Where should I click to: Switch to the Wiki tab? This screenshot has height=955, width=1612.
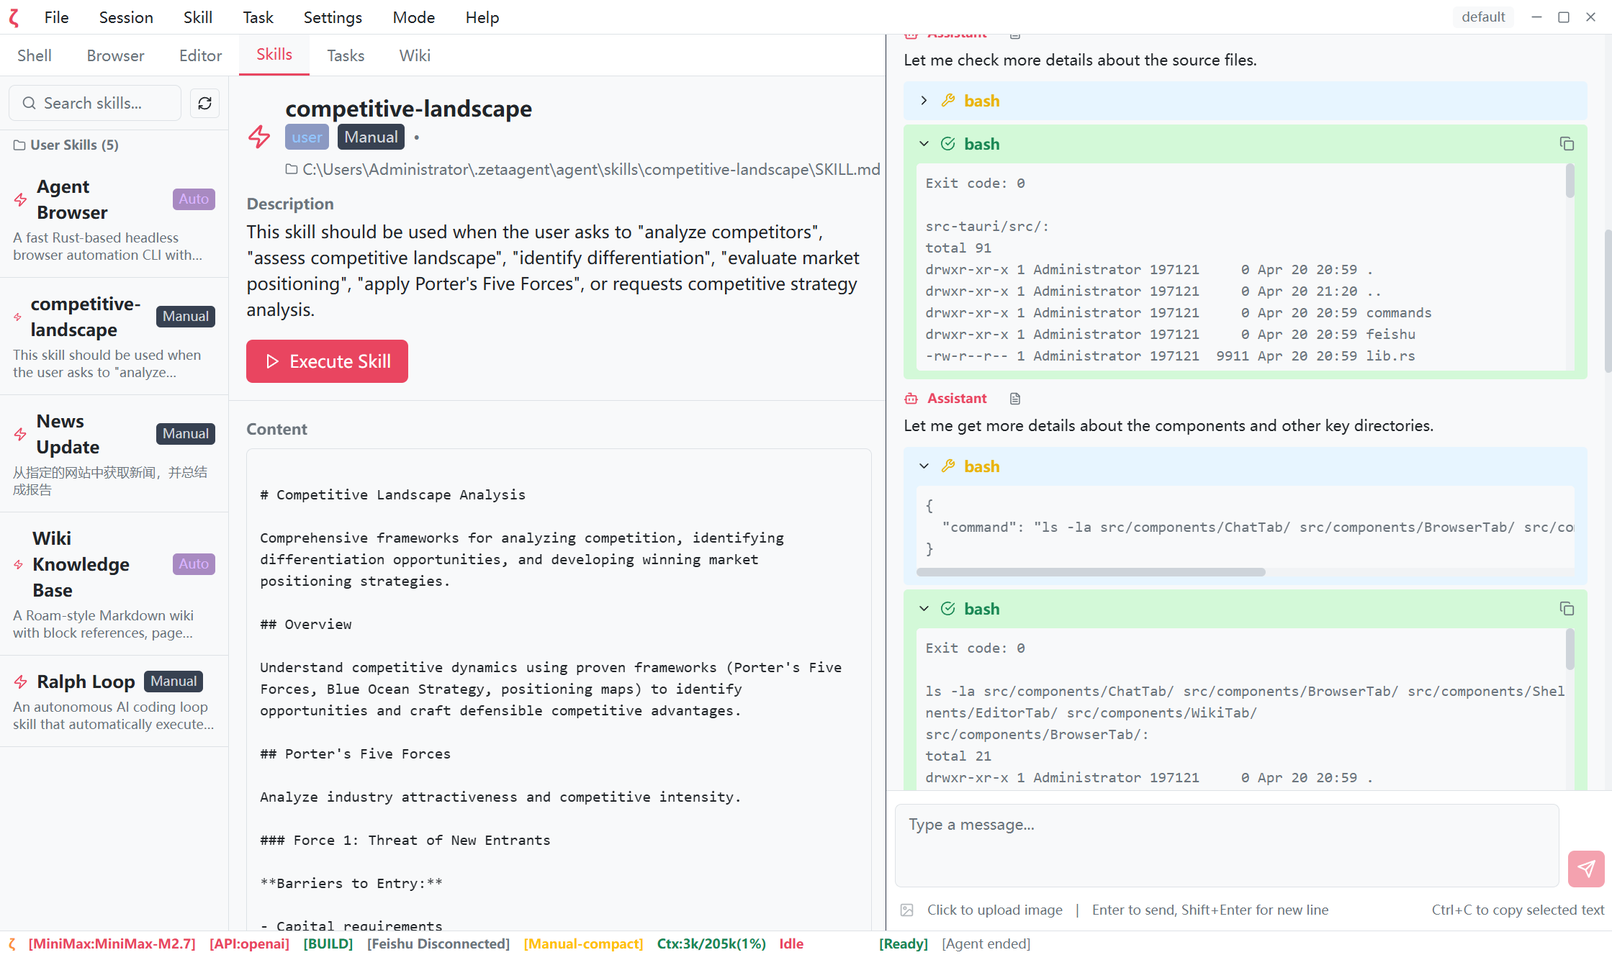tap(414, 56)
